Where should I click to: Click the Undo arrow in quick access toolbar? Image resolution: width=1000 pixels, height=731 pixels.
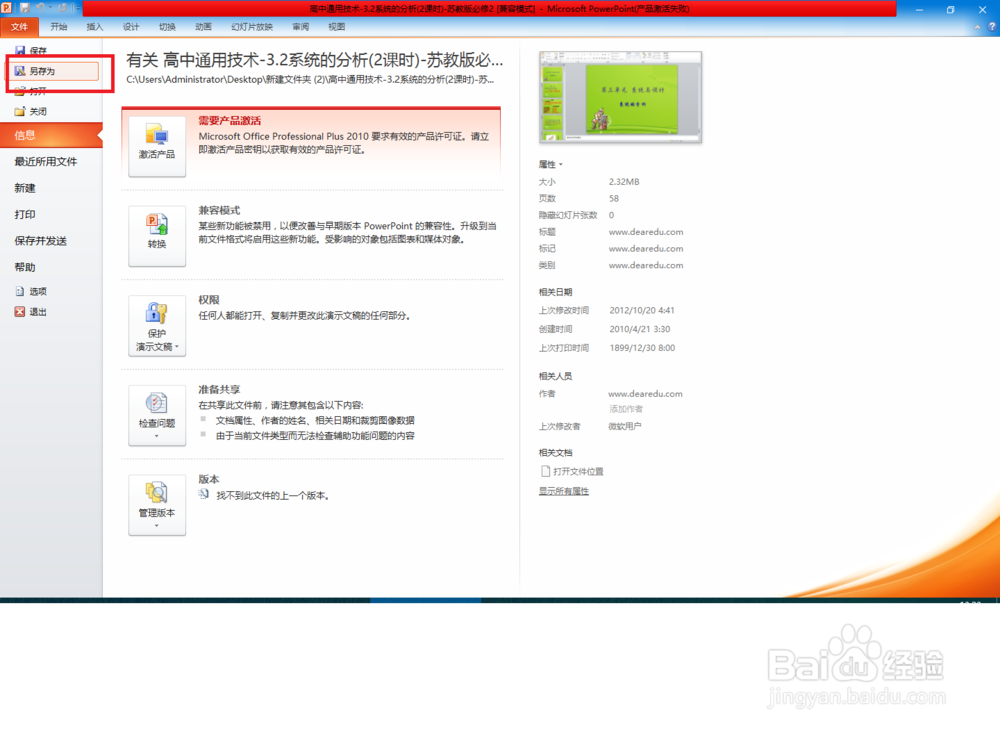(x=41, y=8)
